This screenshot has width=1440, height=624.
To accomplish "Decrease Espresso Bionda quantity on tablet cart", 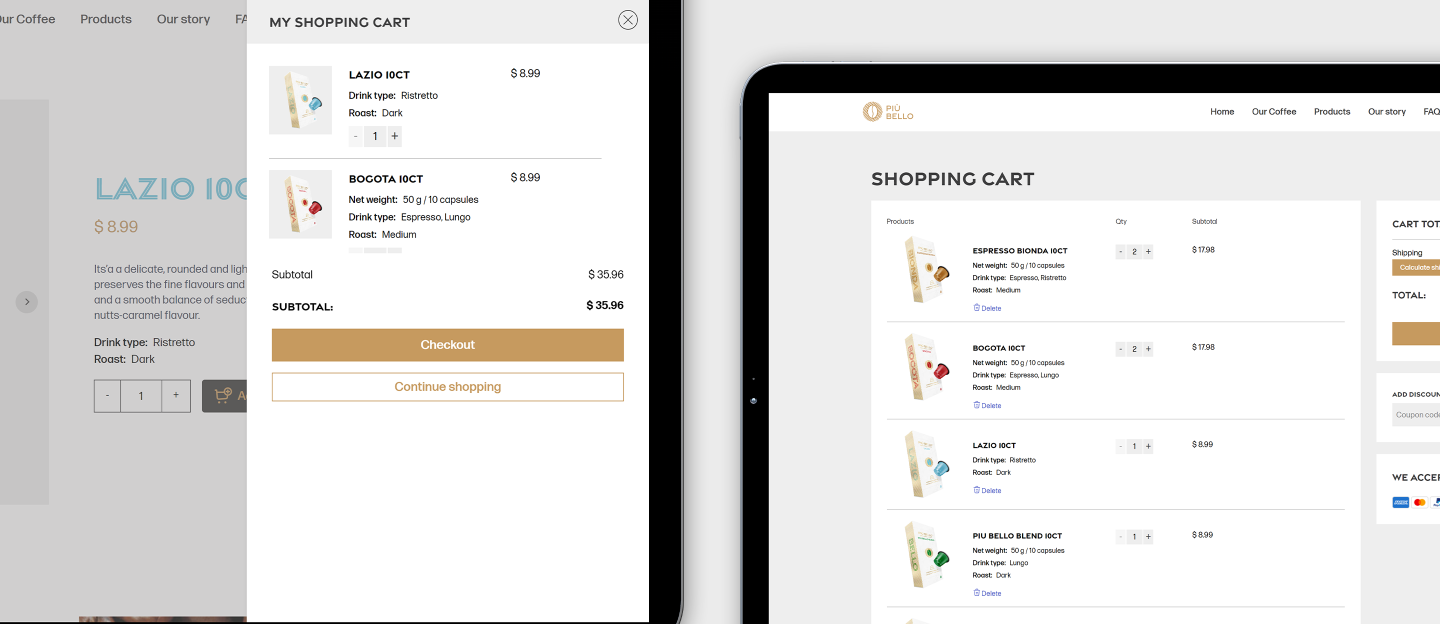I will pyautogui.click(x=1121, y=252).
